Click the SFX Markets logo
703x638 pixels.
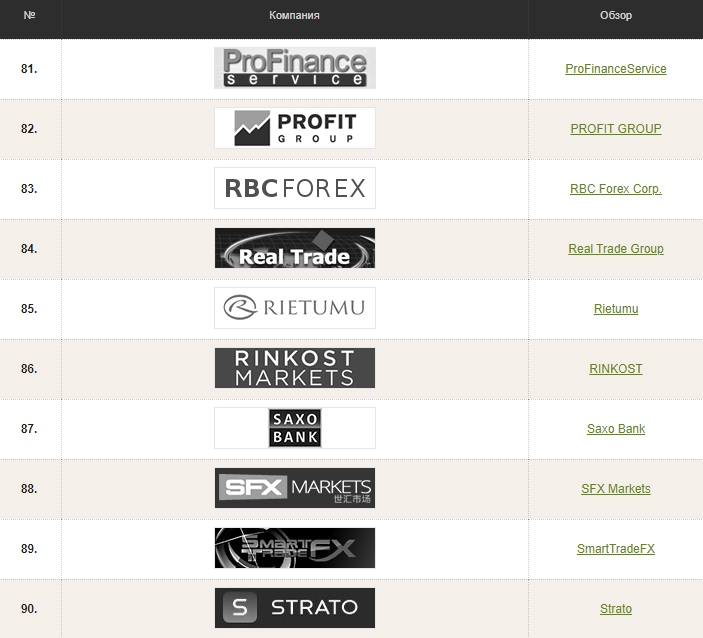point(294,488)
